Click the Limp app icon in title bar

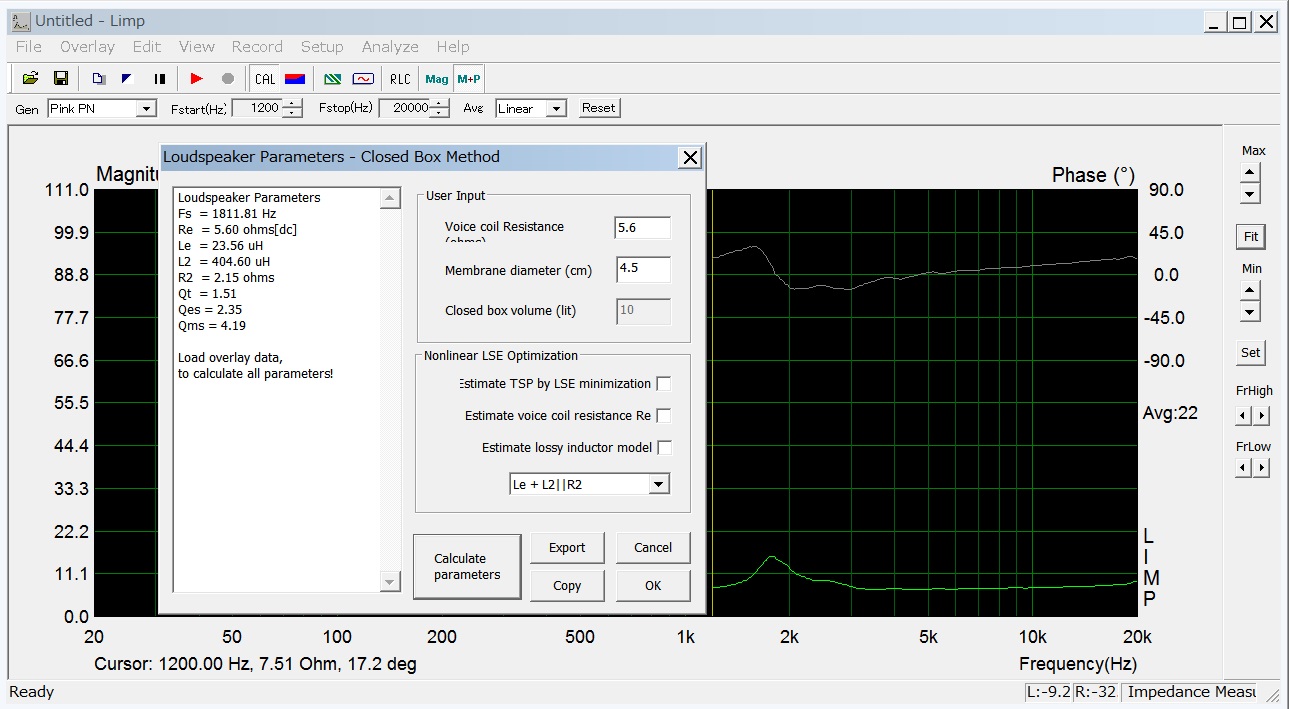(21, 20)
